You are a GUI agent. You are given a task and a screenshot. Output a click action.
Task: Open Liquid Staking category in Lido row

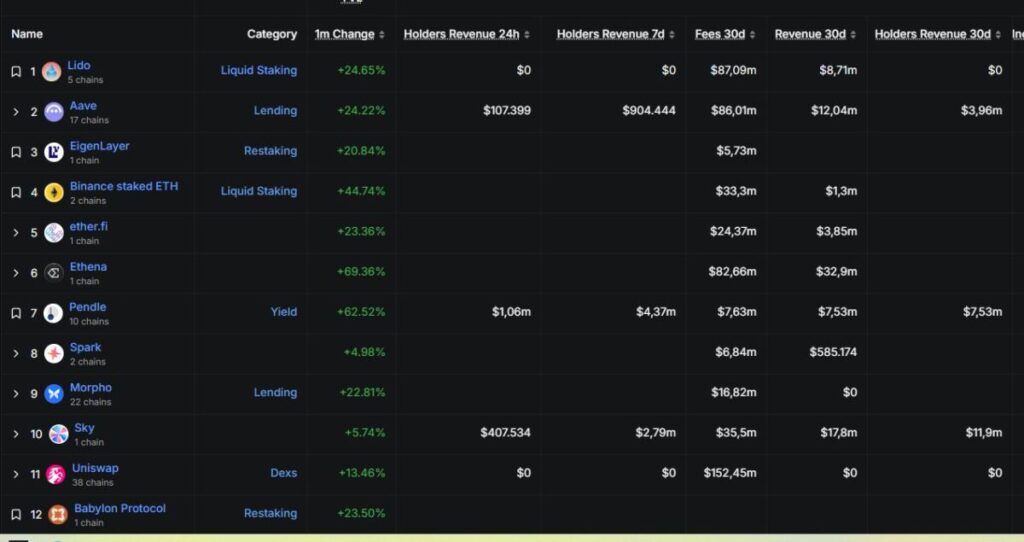(x=259, y=71)
